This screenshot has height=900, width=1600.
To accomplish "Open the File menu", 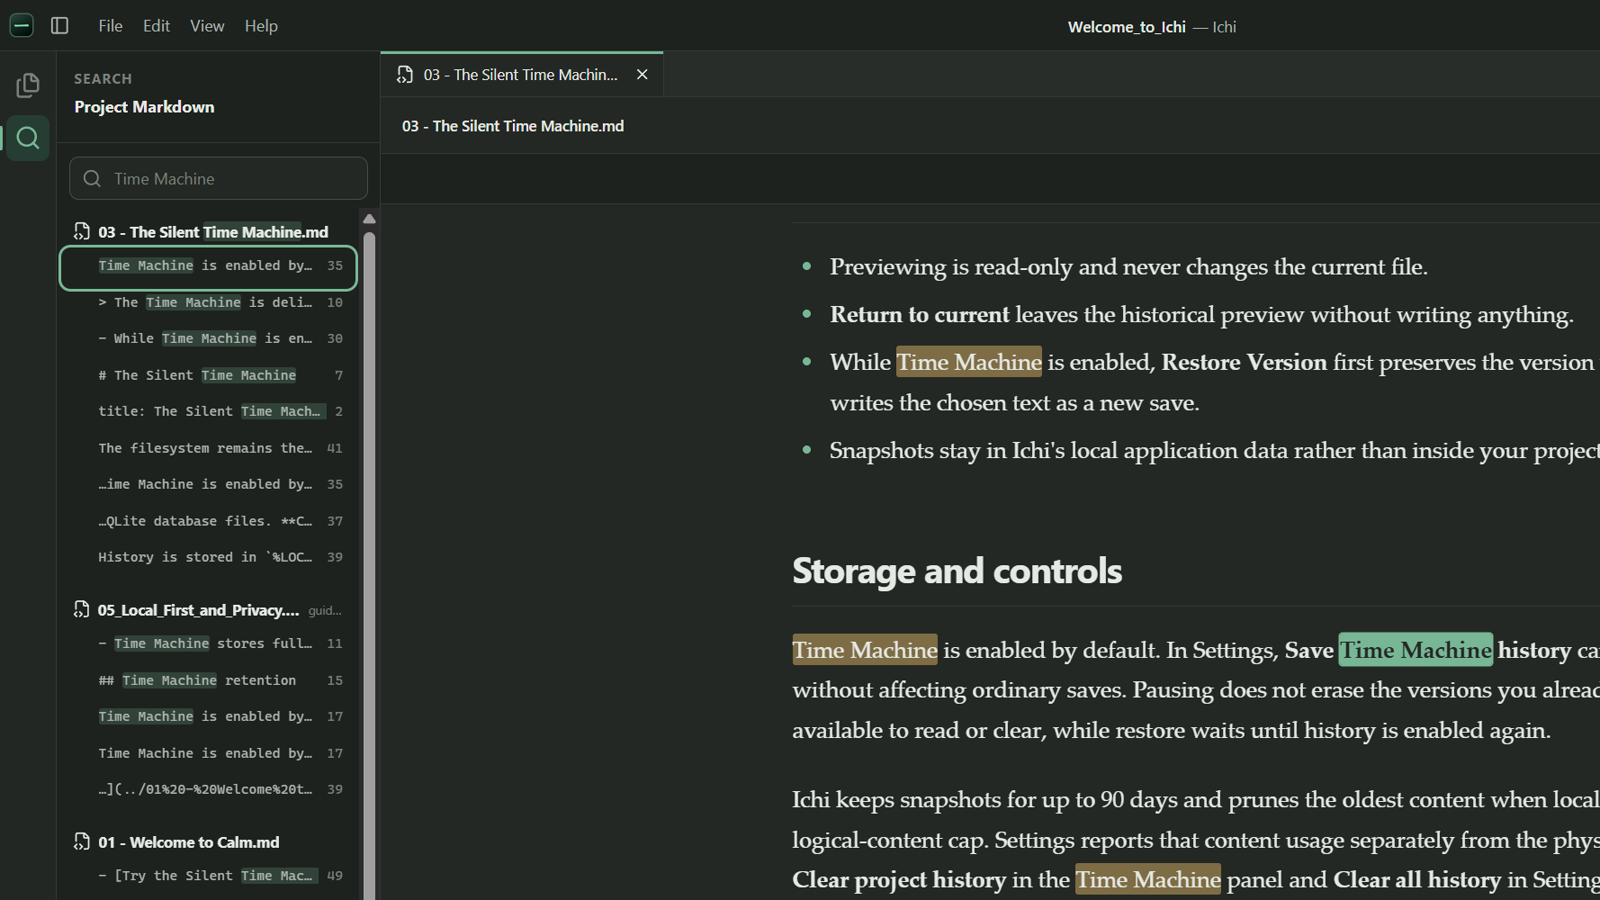I will pos(110,26).
